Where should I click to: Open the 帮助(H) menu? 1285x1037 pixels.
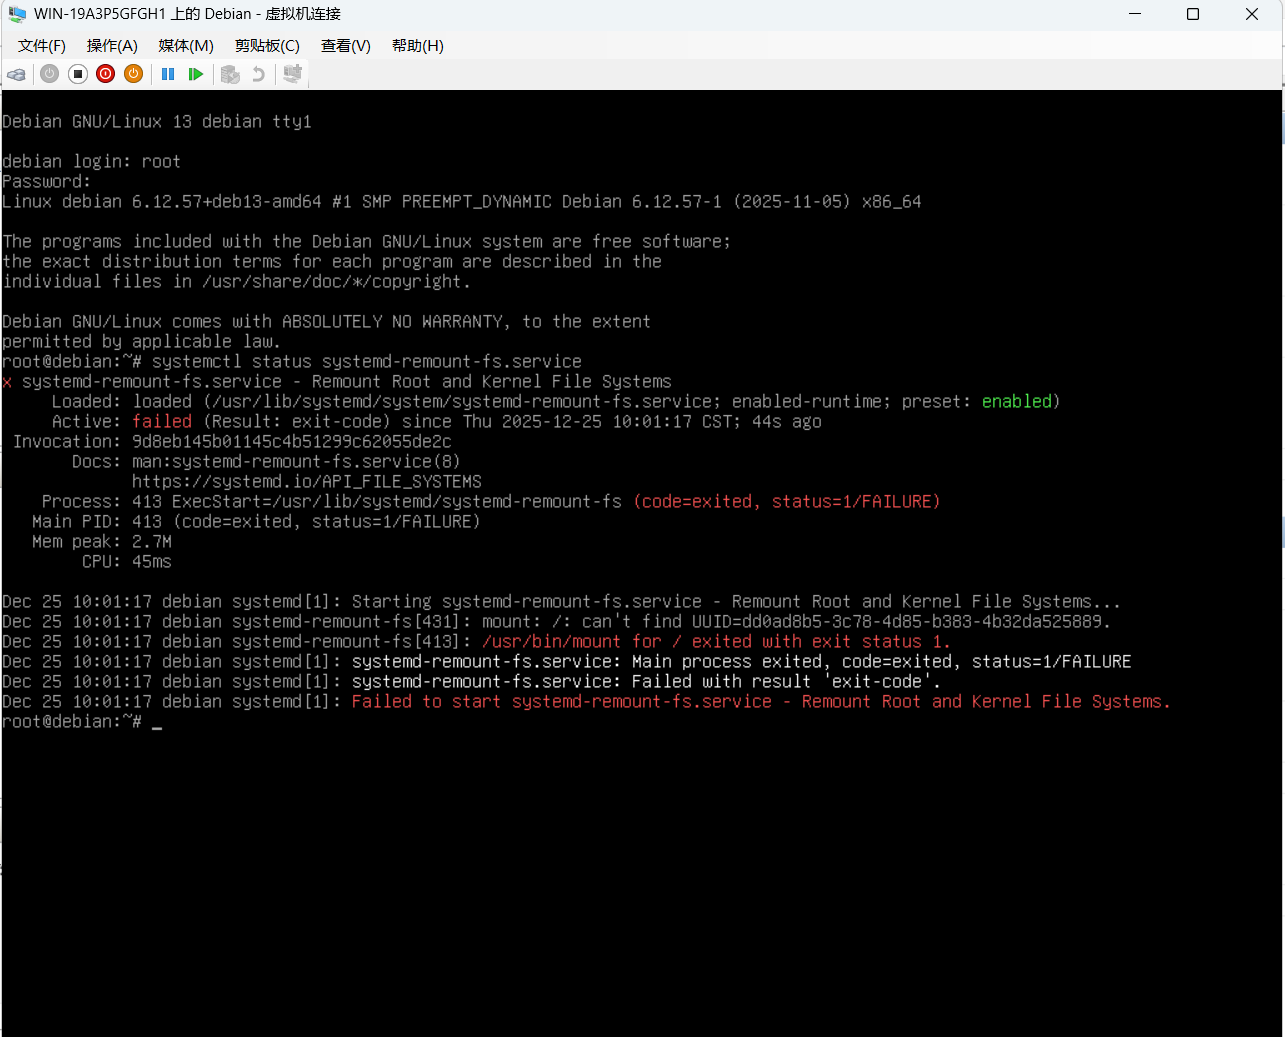click(418, 46)
